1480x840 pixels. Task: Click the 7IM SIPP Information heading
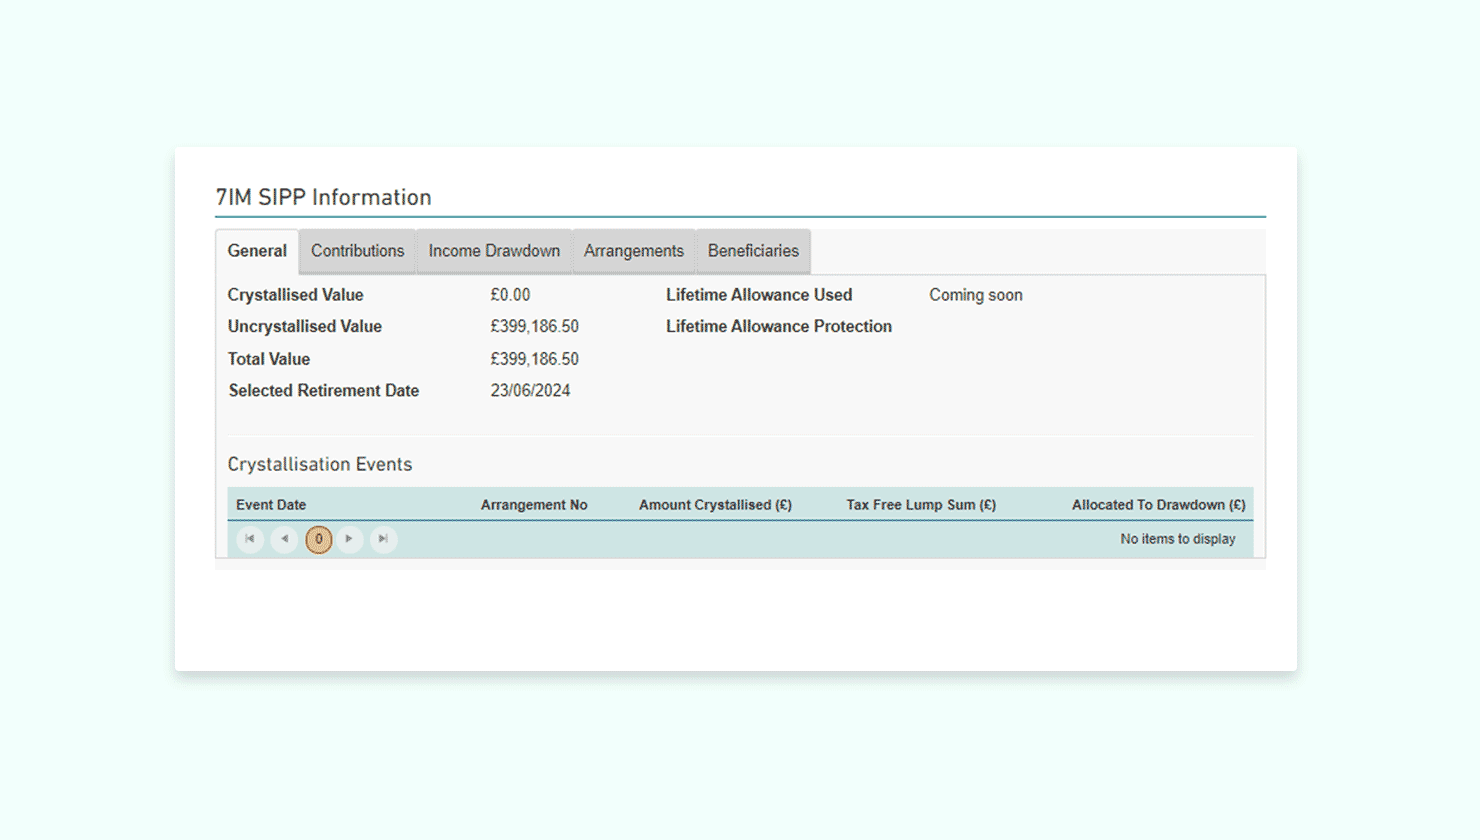(324, 197)
